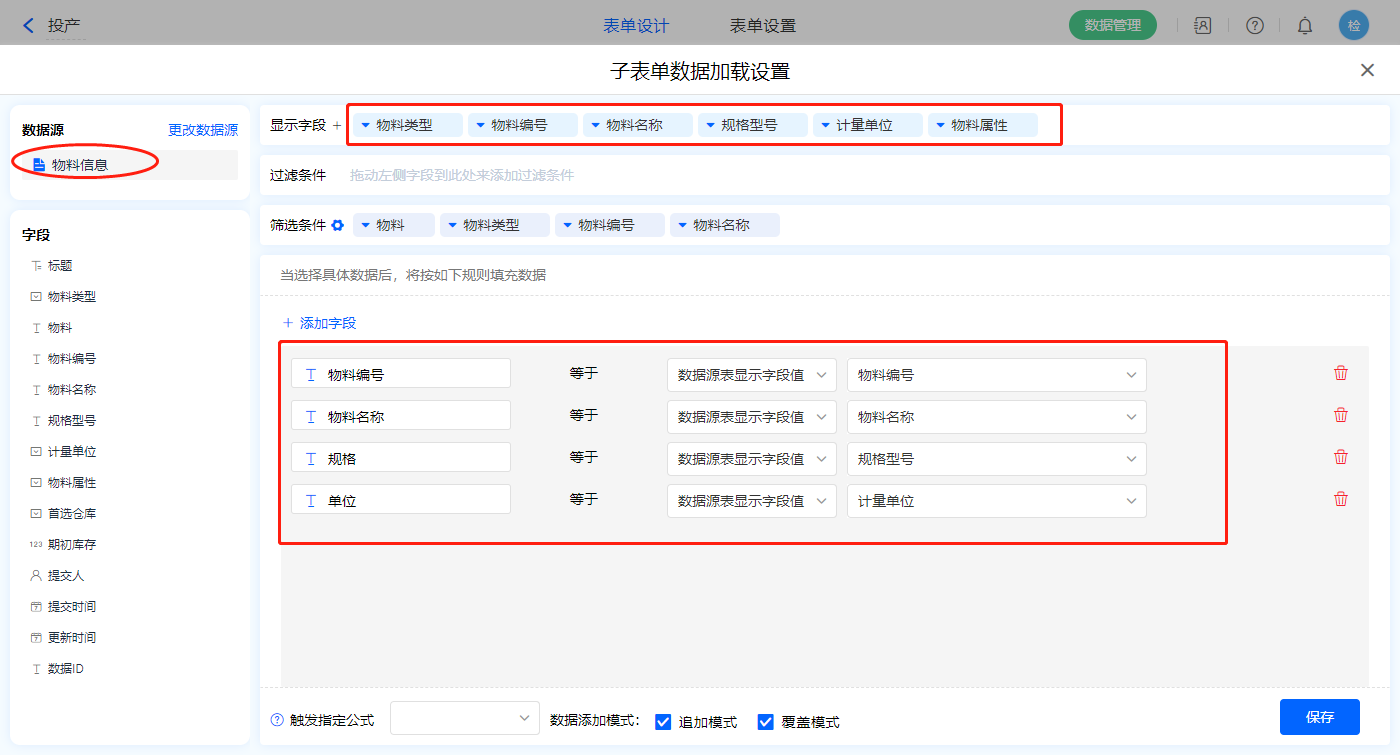Switch to the 表单设计 tab

coord(636,26)
